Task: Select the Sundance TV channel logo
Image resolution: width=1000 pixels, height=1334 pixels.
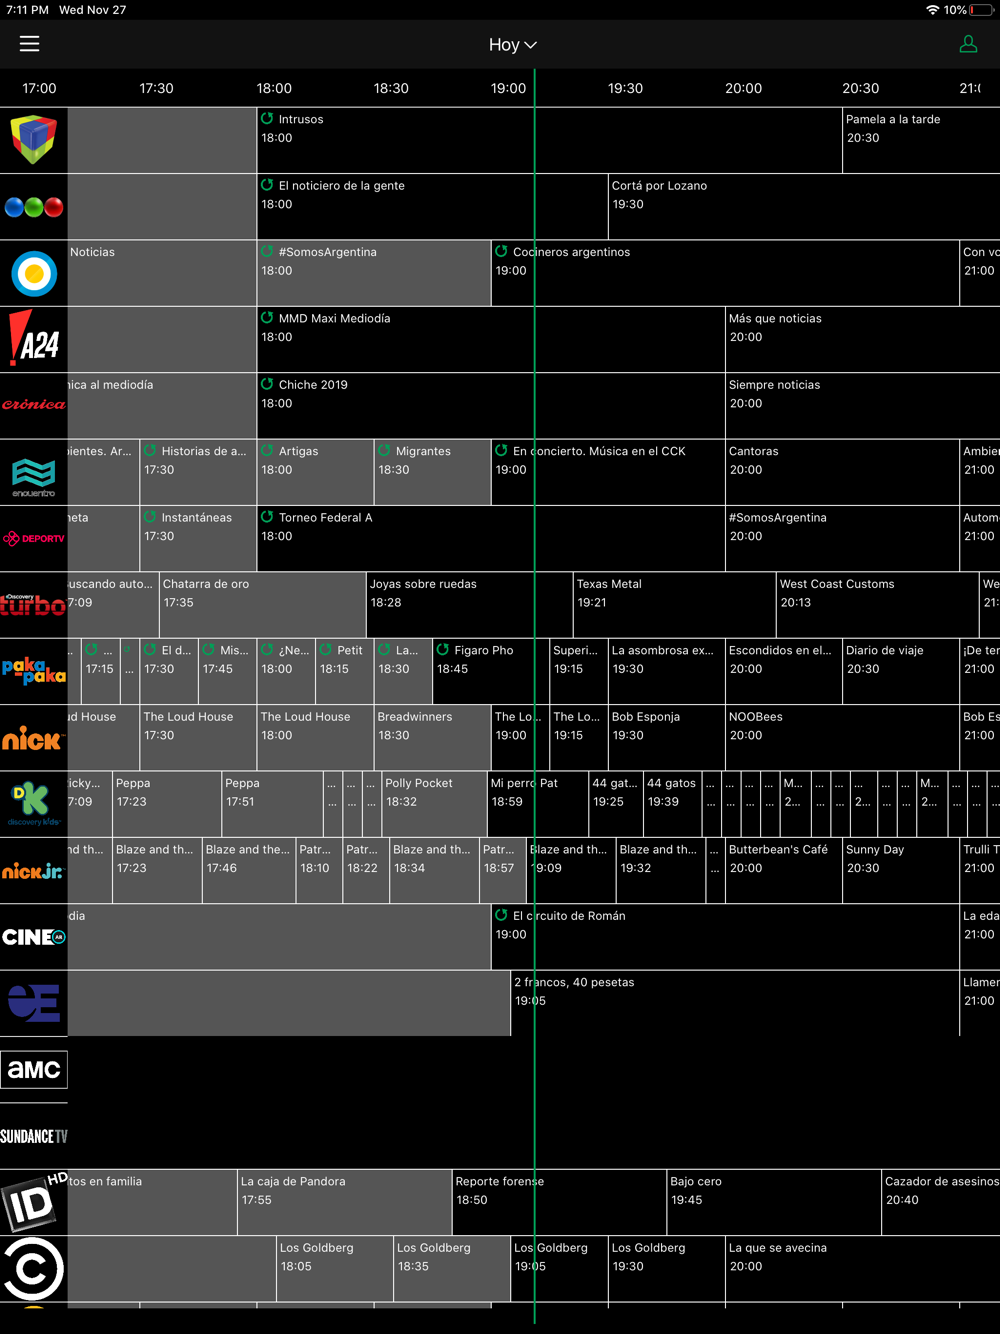Action: pos(34,1136)
